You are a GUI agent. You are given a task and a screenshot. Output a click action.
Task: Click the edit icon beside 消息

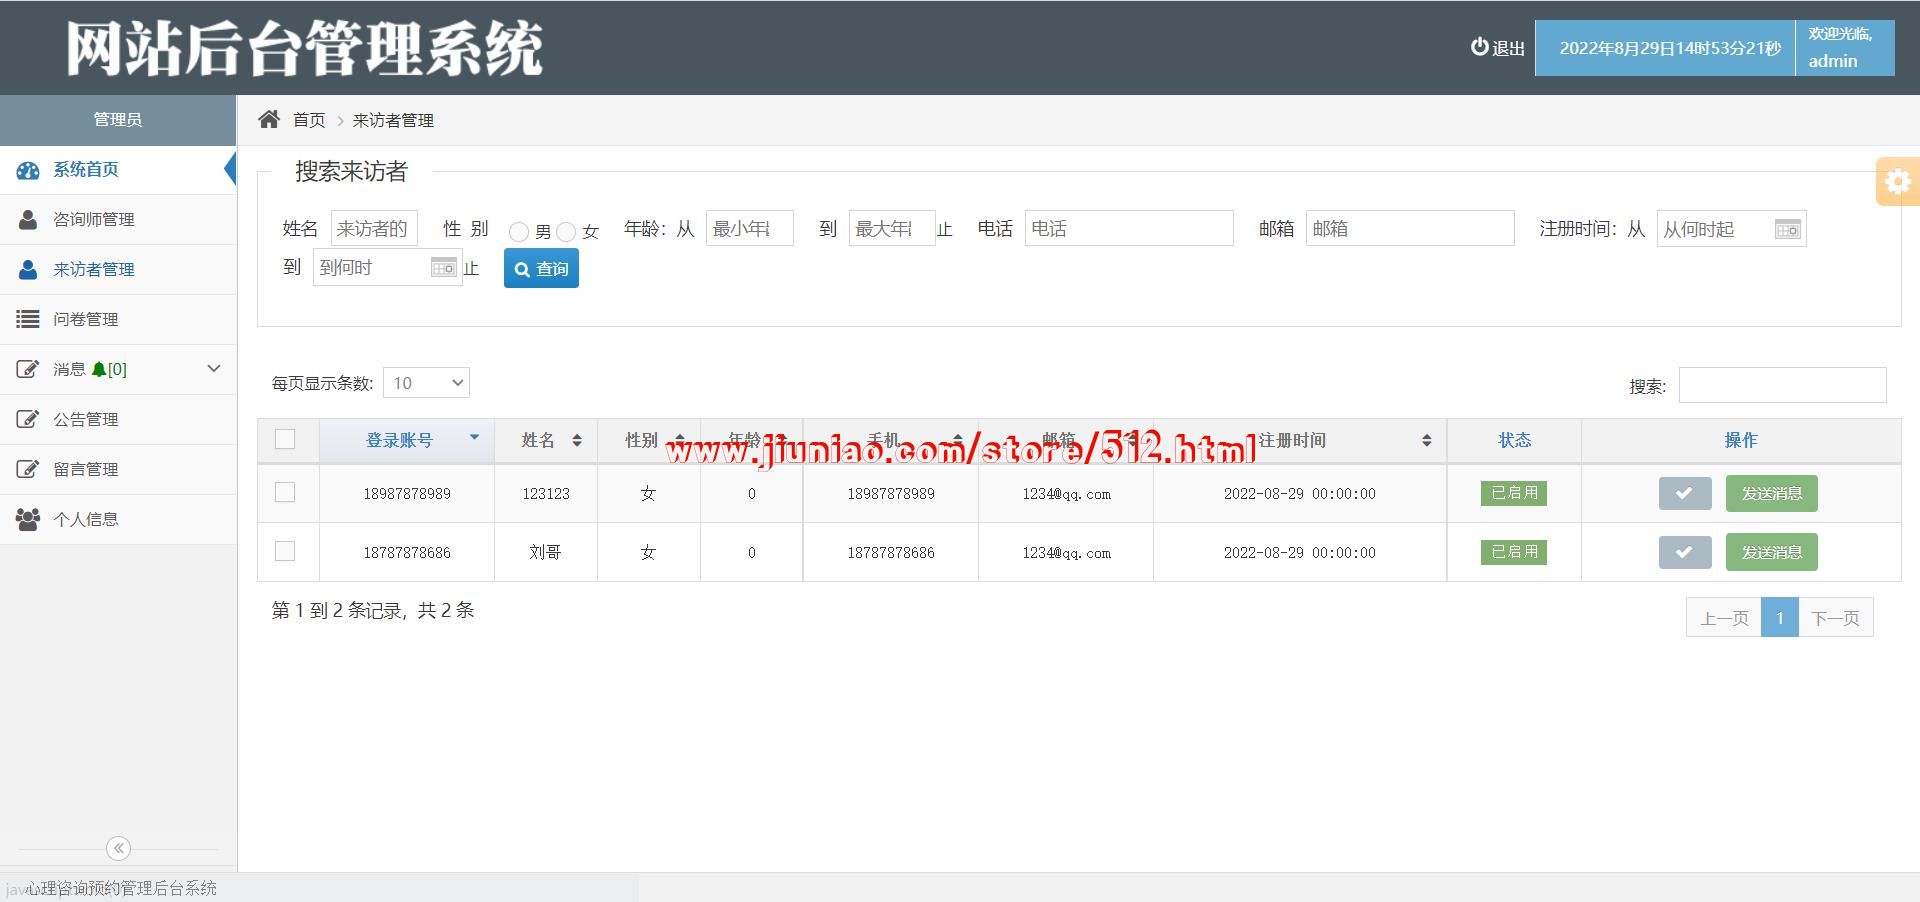[28, 369]
